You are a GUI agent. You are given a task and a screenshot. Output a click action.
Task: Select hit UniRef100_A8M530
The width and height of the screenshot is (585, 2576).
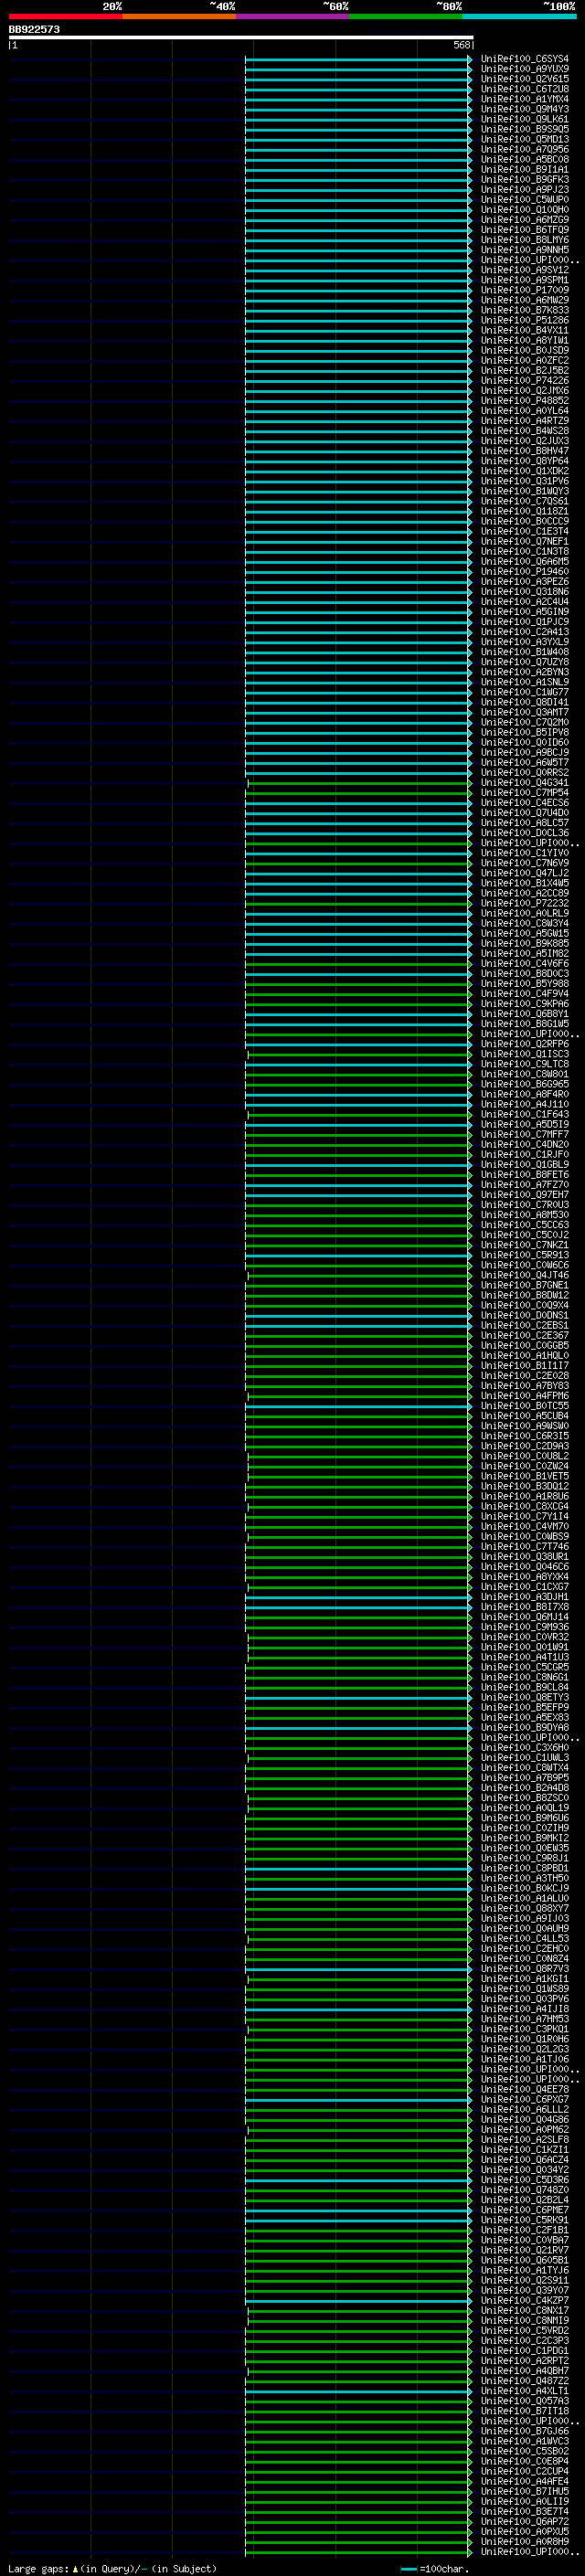click(525, 1214)
